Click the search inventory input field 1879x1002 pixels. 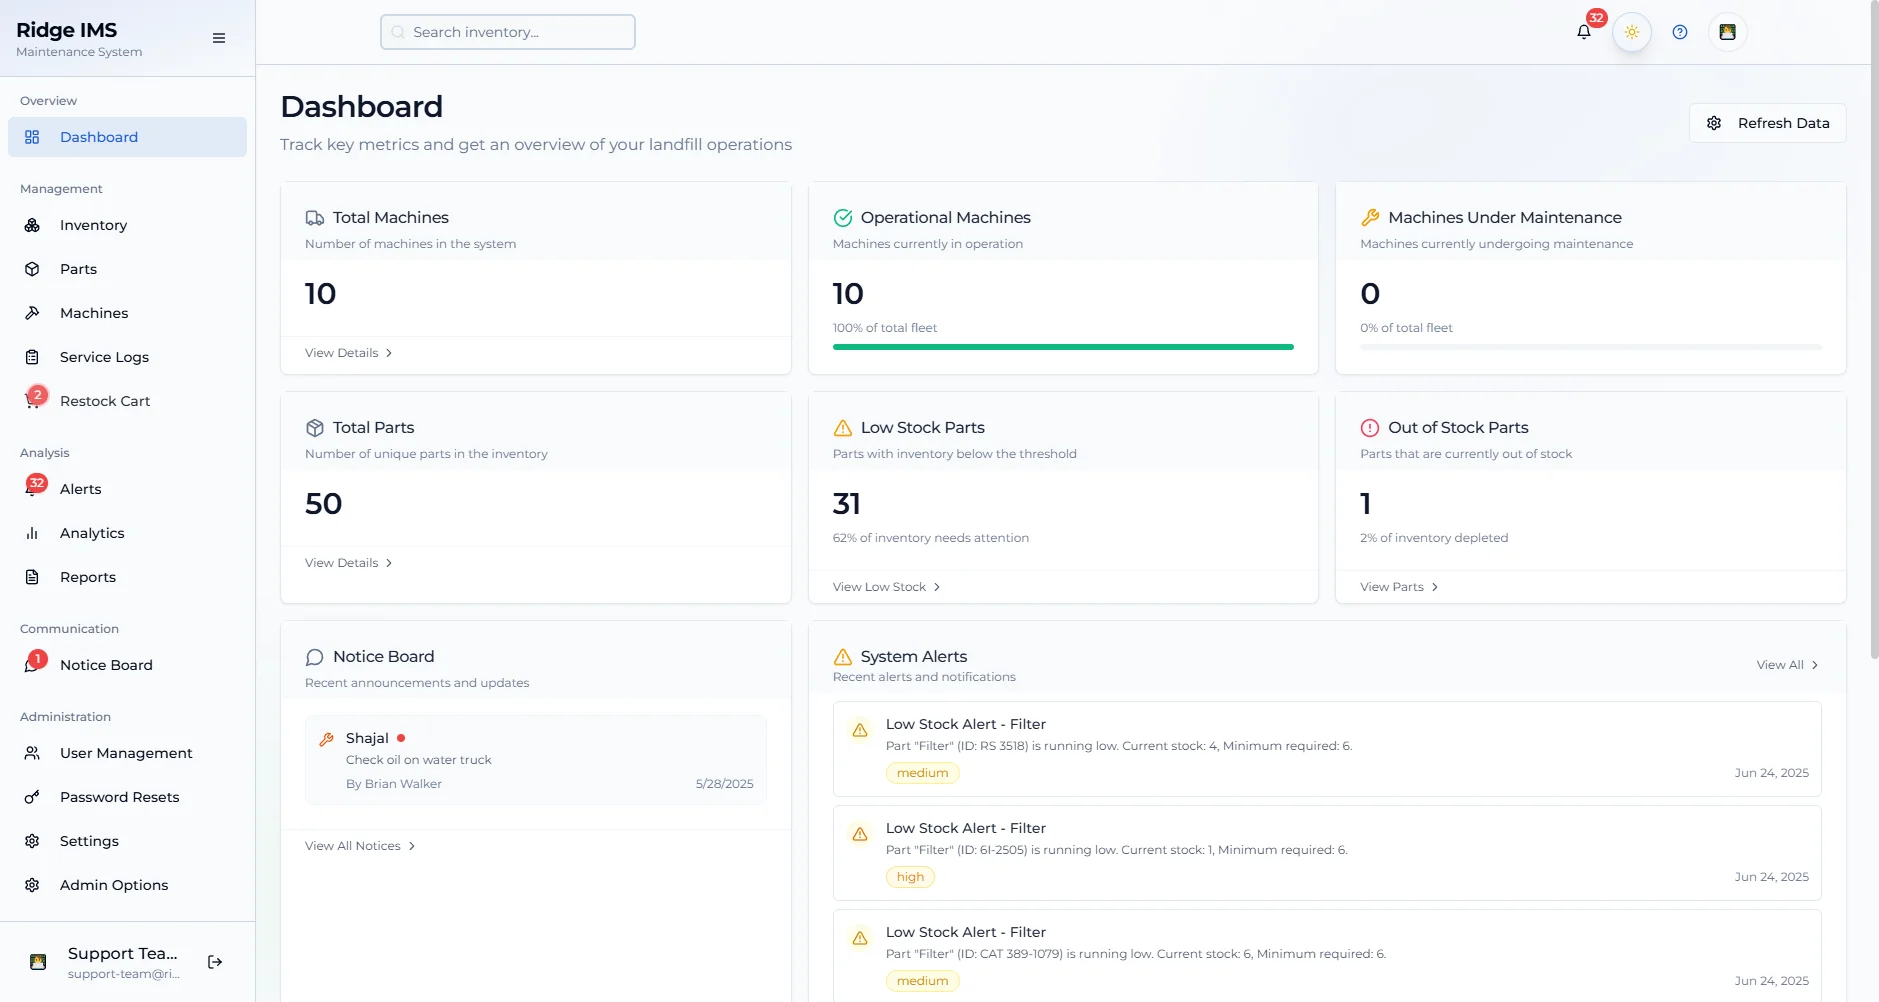point(507,31)
